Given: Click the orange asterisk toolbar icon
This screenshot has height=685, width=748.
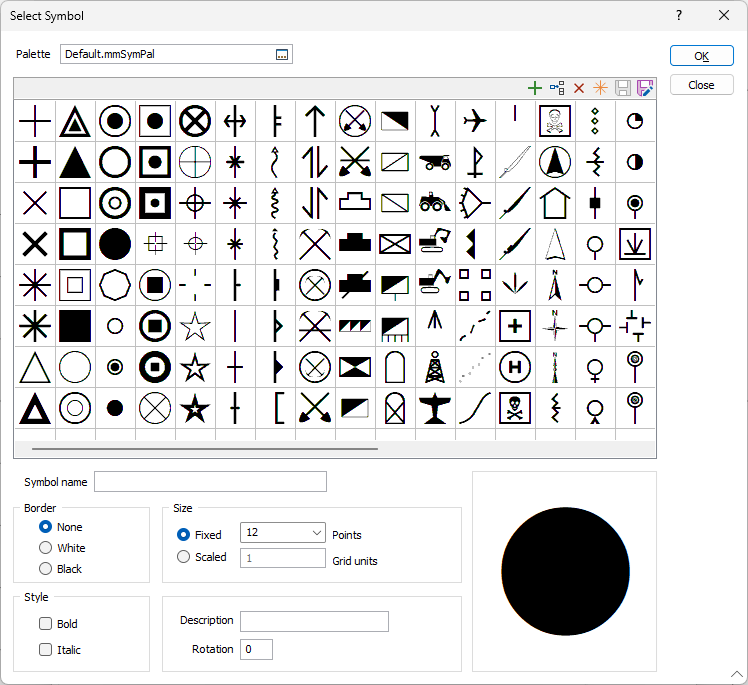Looking at the screenshot, I should 601,88.
